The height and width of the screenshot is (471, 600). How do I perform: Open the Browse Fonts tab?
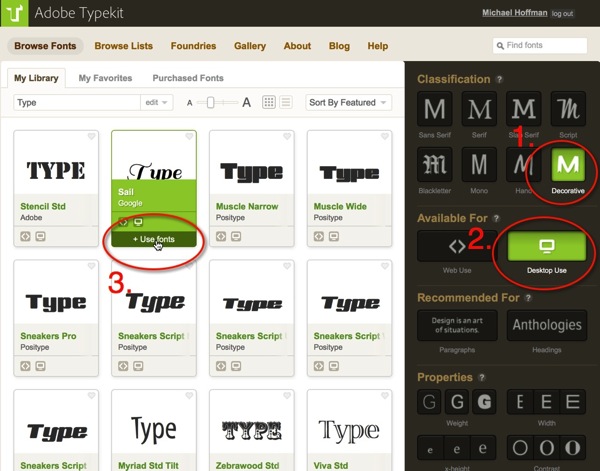45,46
